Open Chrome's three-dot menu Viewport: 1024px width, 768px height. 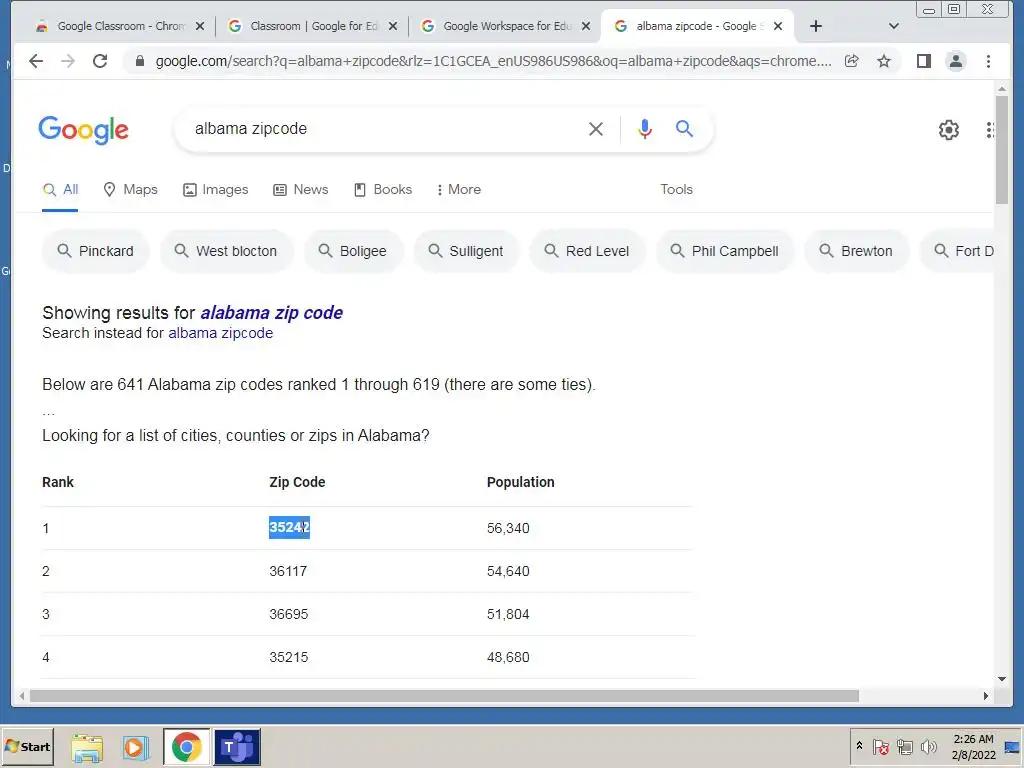(988, 61)
